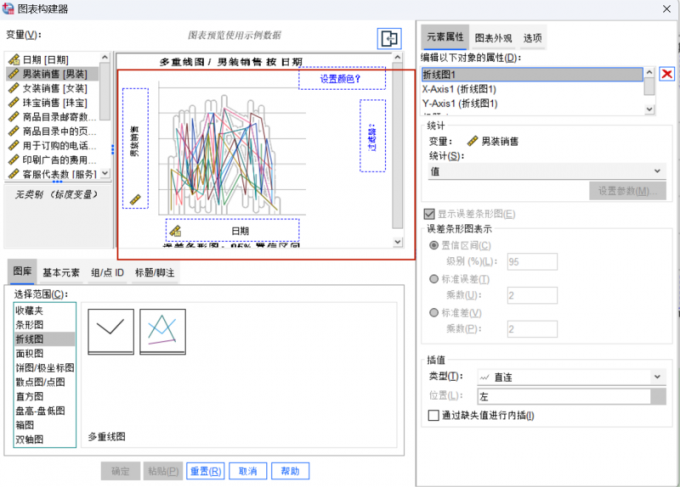Image resolution: width=680 pixels, height=487 pixels.
Task: Select 条形图 in gallery list
Action: 45,325
